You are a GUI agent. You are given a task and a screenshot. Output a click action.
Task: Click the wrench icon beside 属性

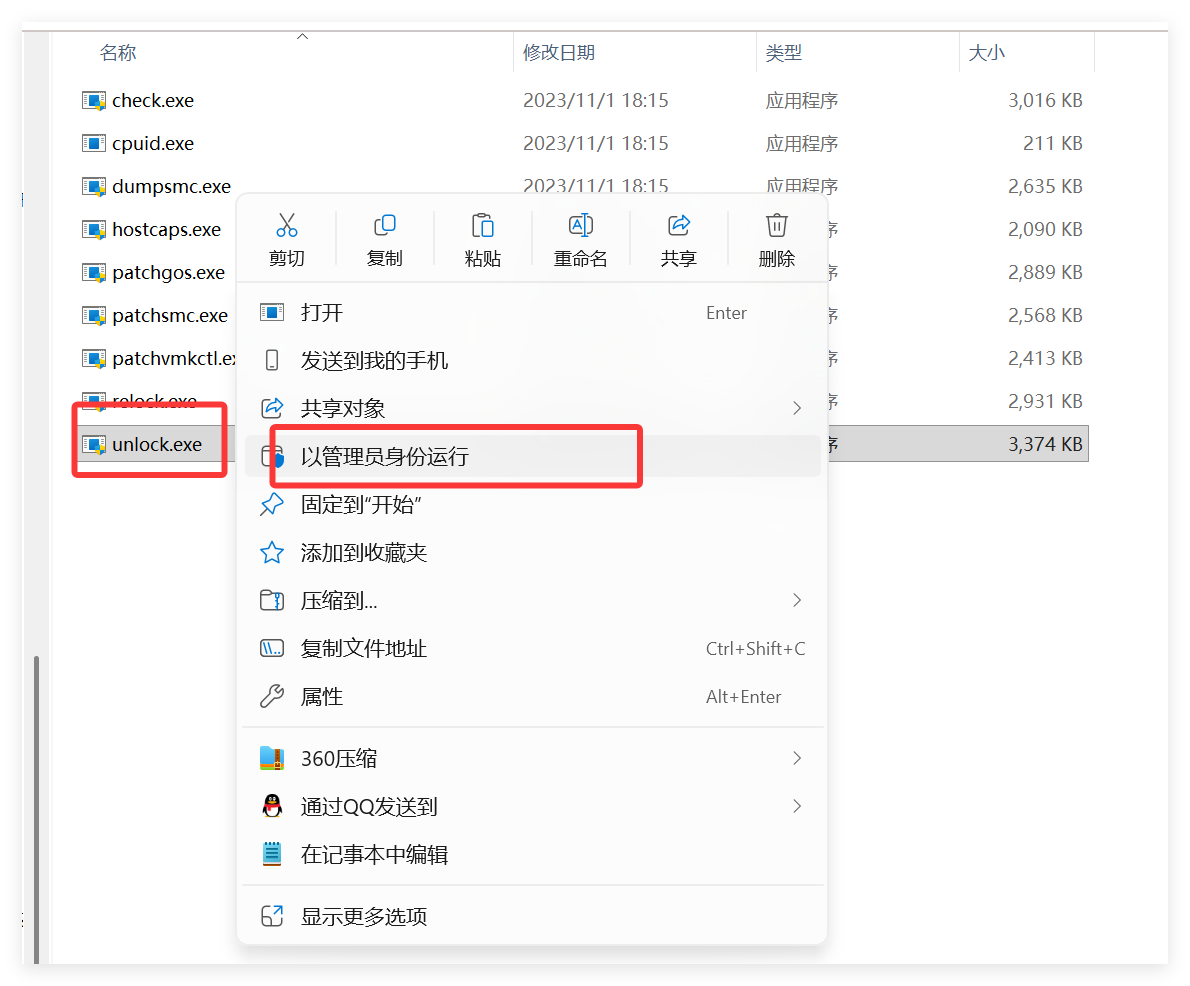click(x=272, y=696)
